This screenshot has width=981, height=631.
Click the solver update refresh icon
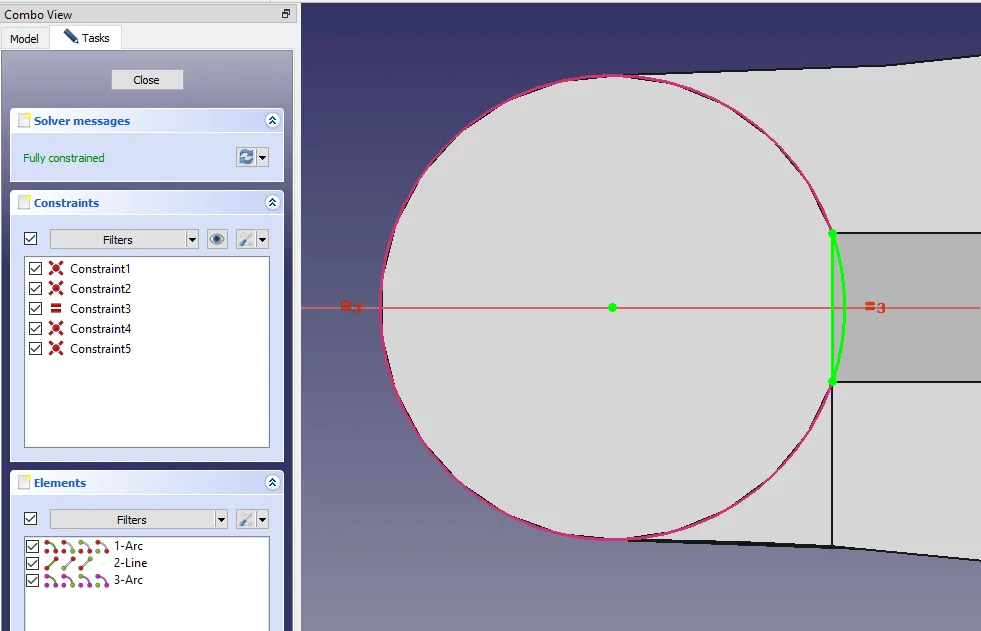tap(245, 157)
